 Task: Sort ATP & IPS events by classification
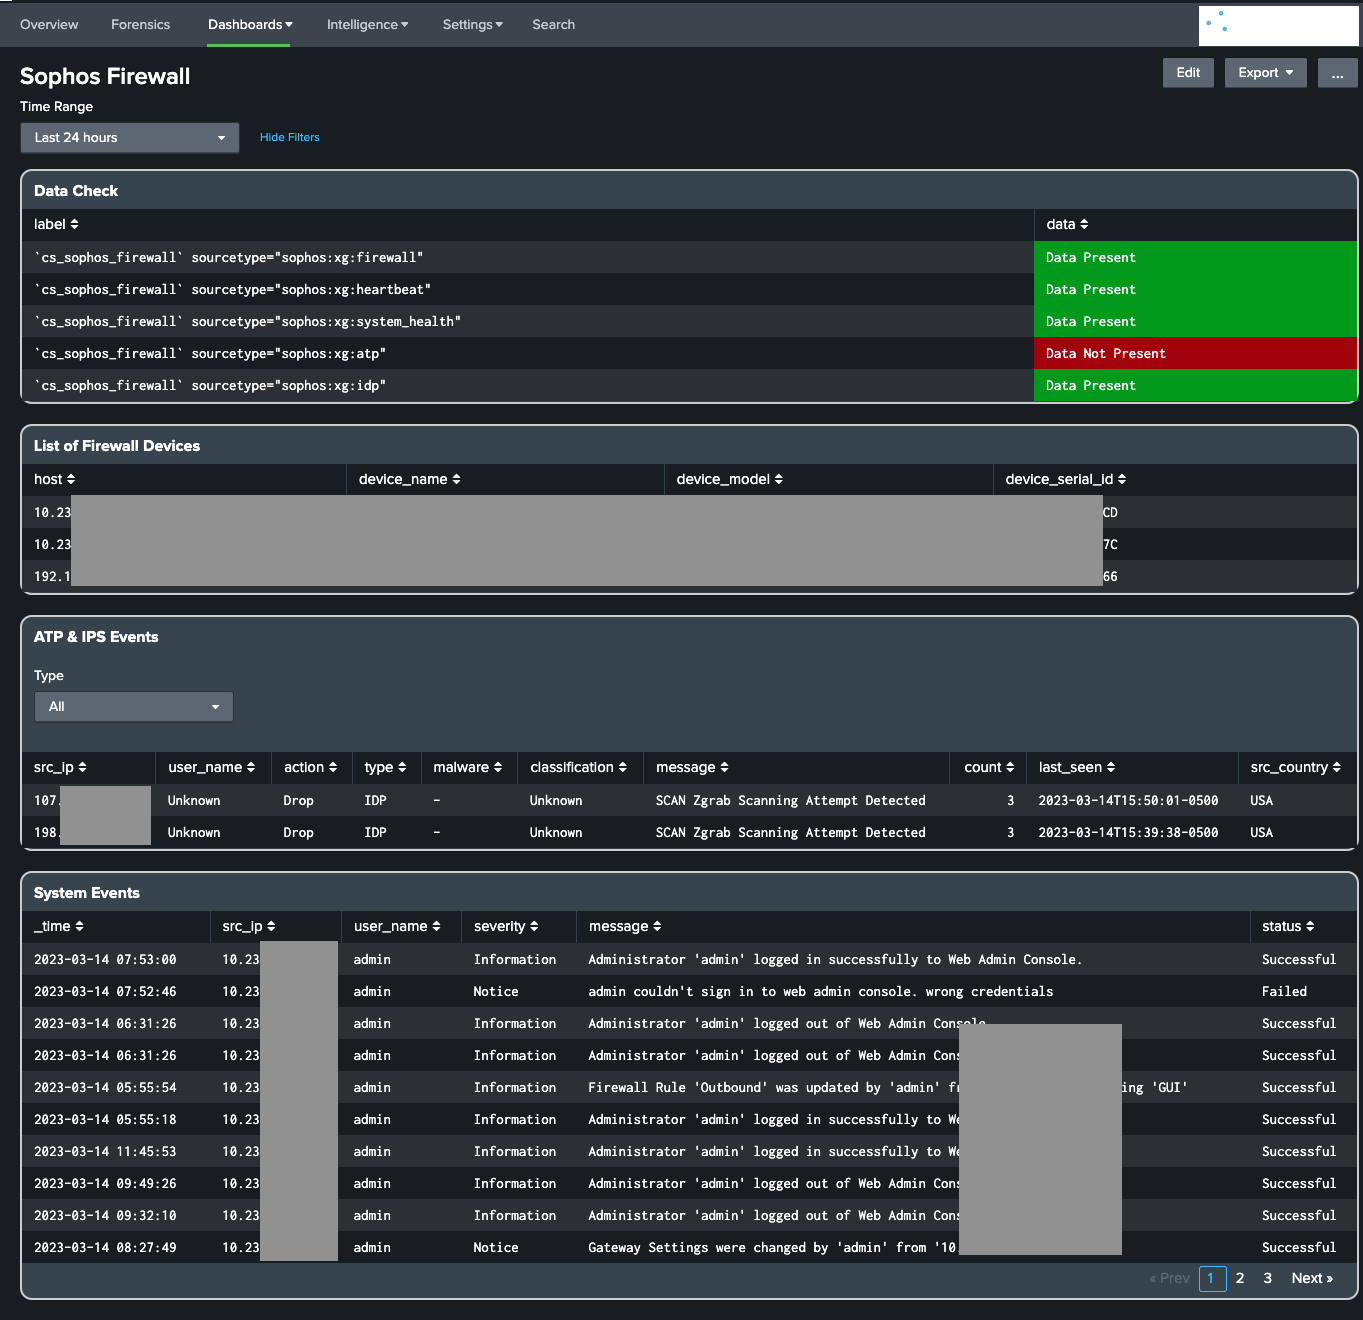[578, 767]
